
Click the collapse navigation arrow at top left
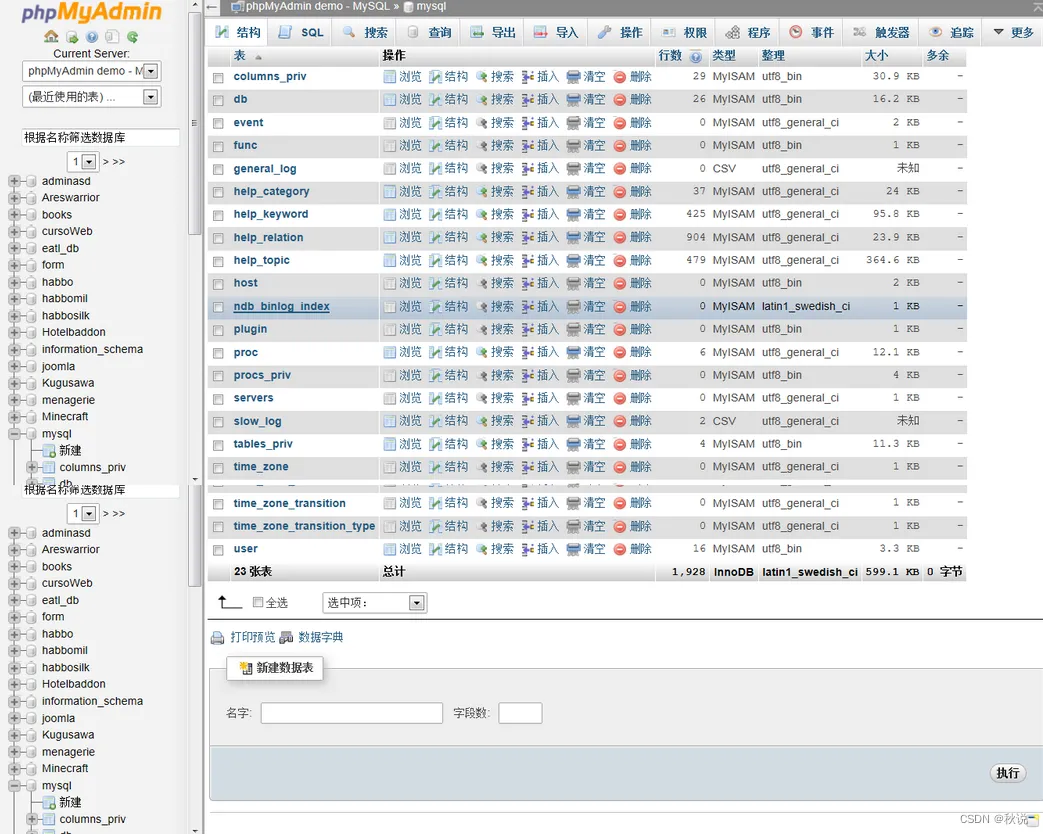212,7
